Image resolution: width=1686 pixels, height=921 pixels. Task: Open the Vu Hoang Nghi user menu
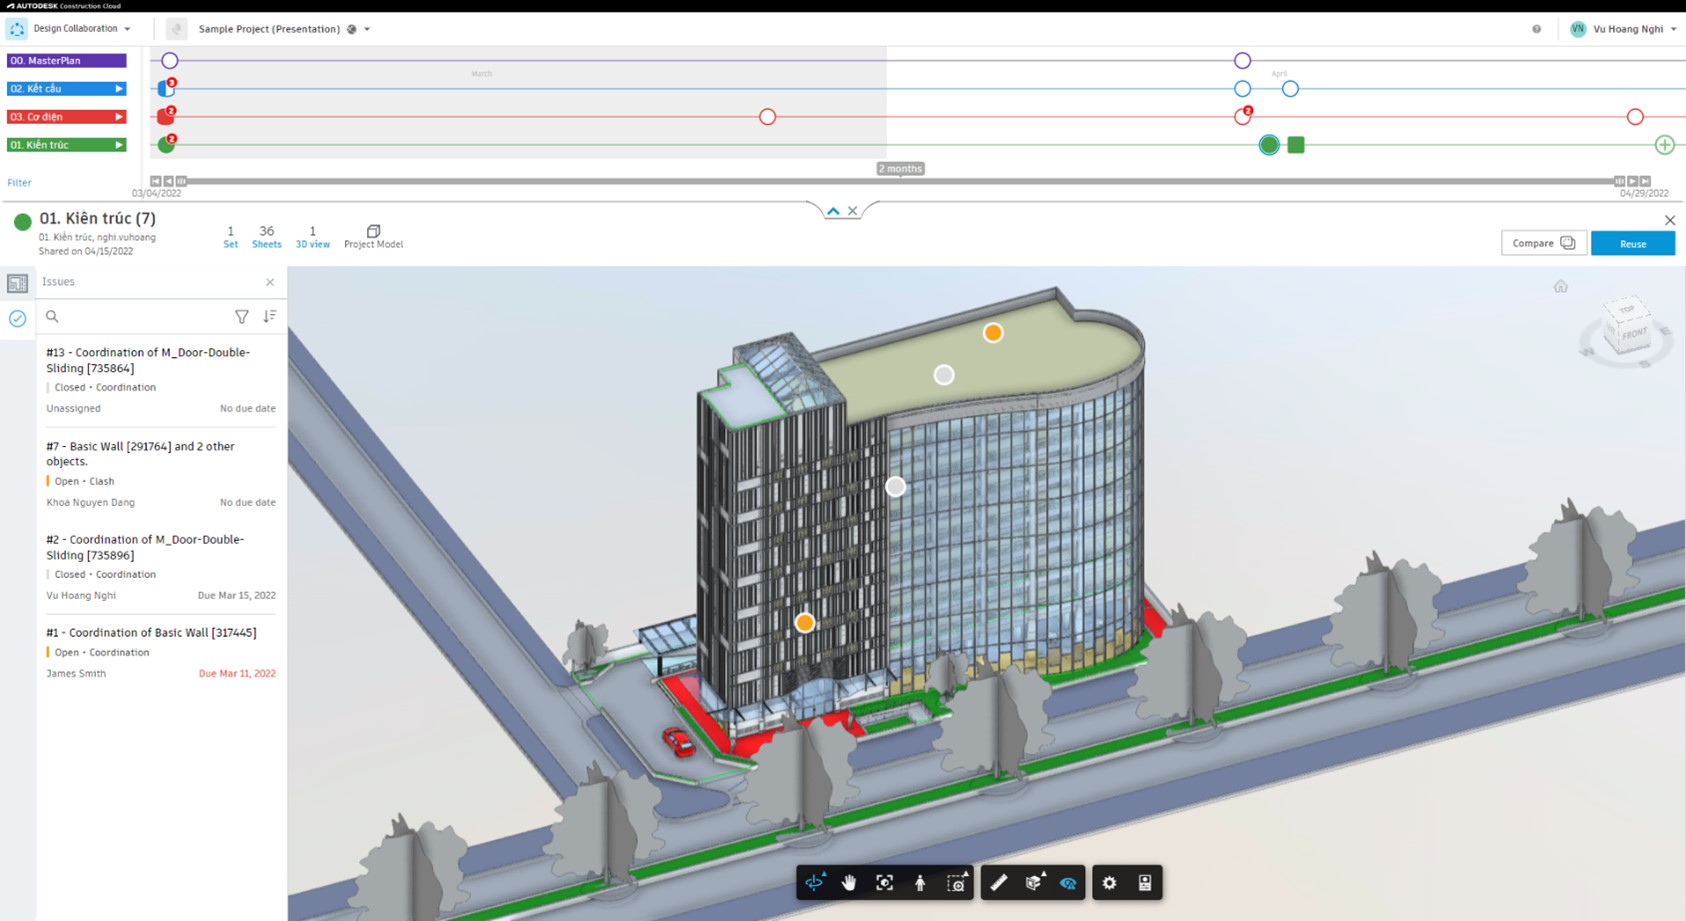point(1624,29)
